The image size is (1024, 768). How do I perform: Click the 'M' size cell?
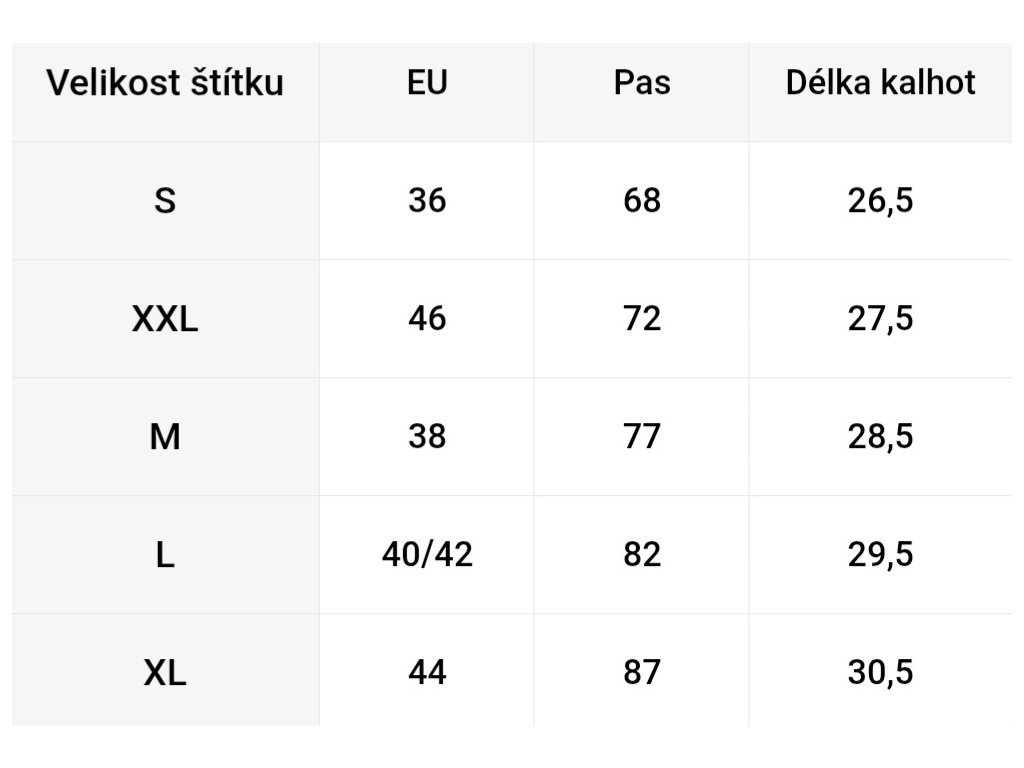tap(165, 437)
